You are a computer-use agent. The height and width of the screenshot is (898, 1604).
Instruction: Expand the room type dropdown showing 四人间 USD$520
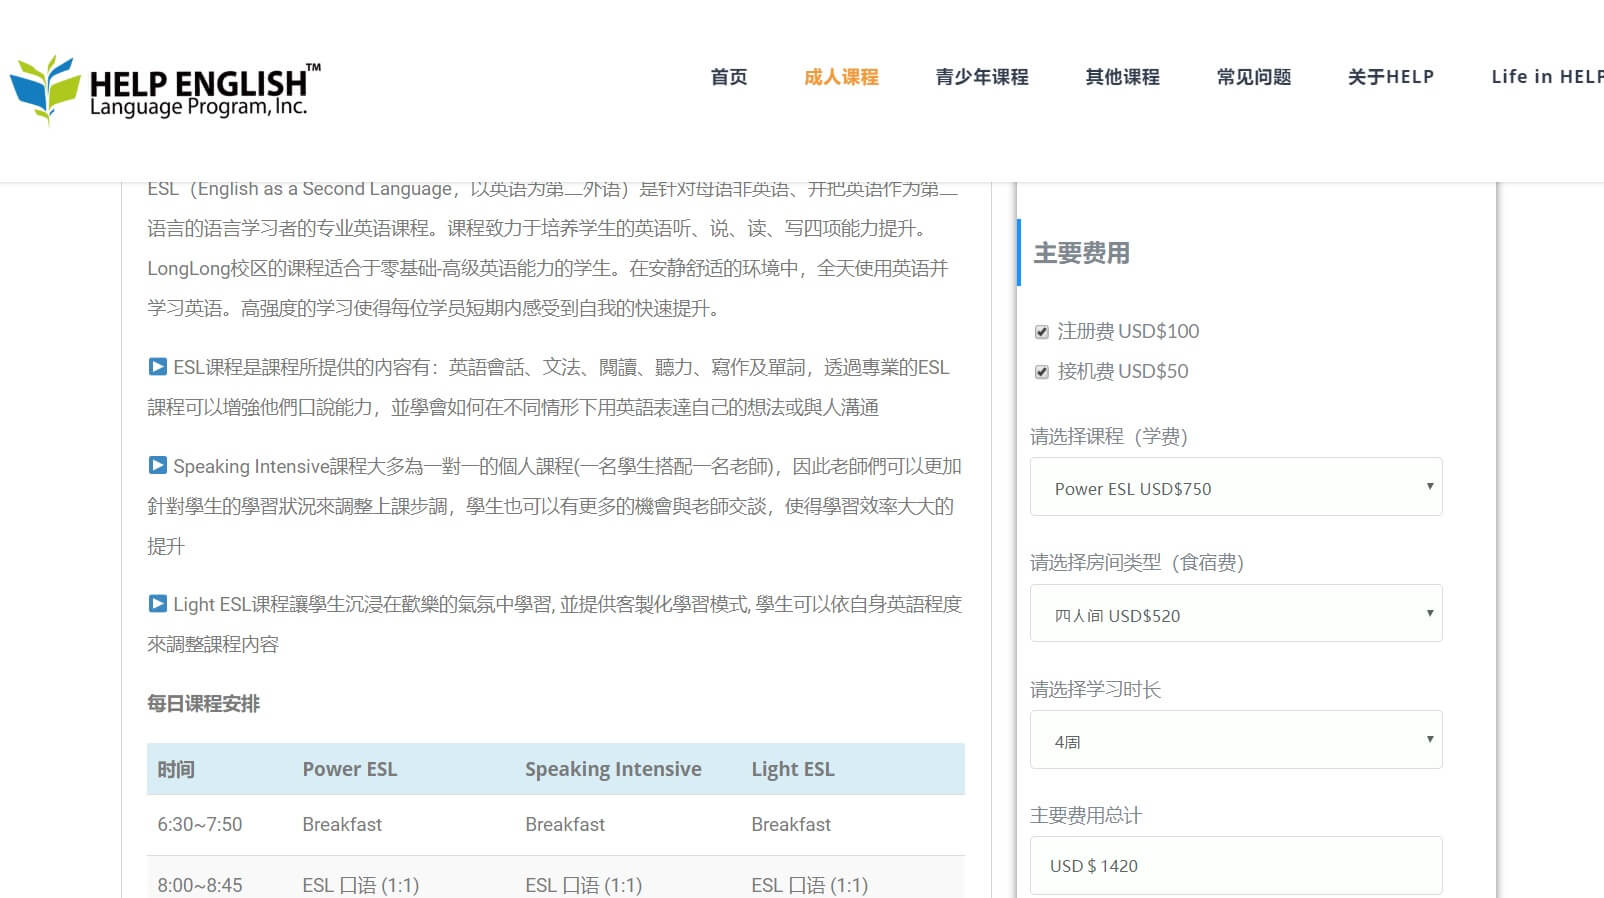(x=1235, y=614)
